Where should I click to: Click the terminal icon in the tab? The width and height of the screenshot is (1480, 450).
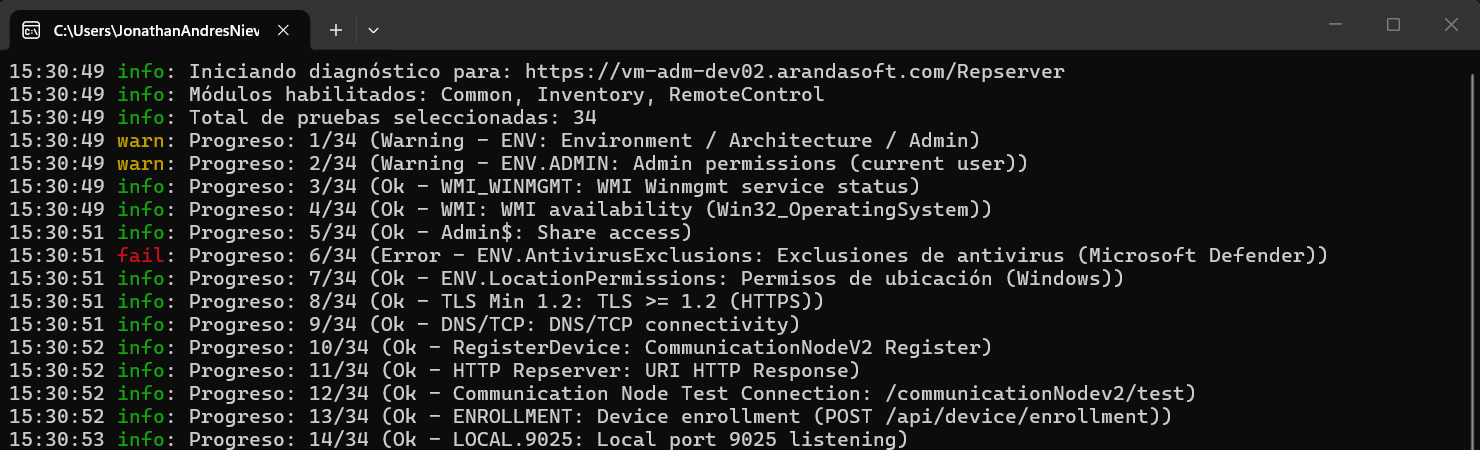click(31, 30)
